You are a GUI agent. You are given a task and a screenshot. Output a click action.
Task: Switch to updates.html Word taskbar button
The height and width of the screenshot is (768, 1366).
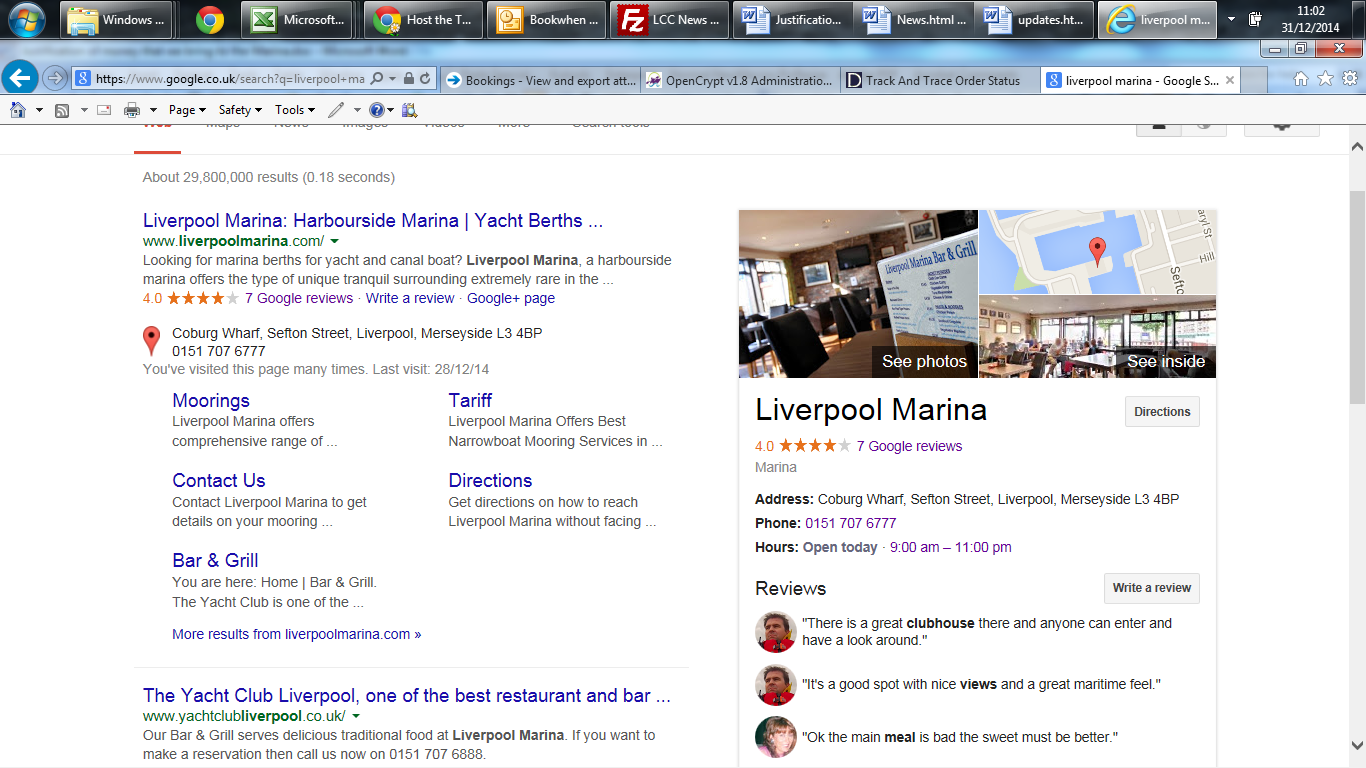(1035, 19)
